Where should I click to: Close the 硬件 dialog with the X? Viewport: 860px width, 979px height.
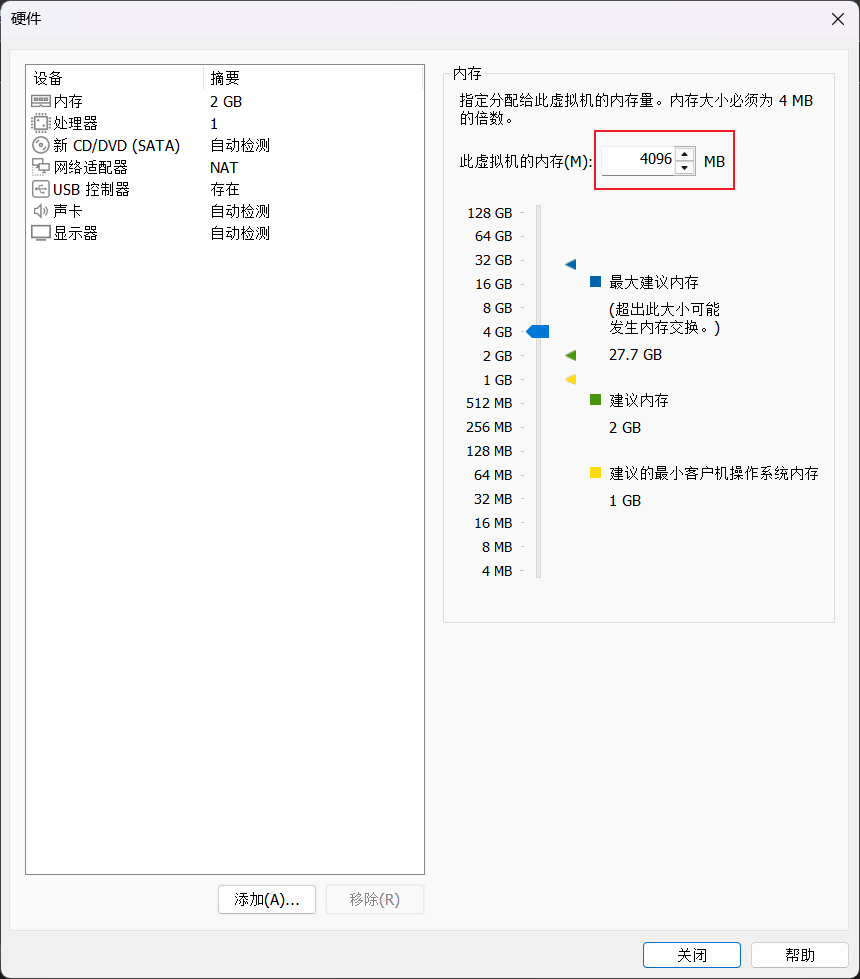pyautogui.click(x=838, y=19)
